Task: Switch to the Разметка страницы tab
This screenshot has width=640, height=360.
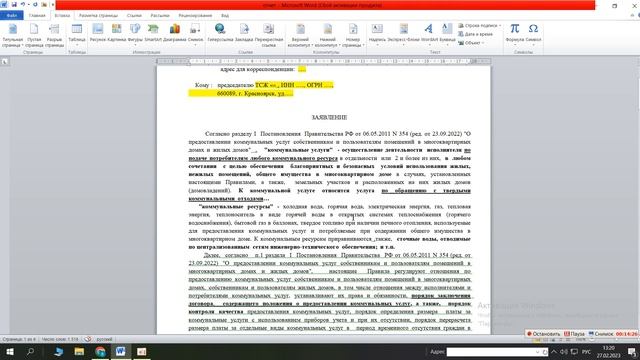Action: (x=98, y=16)
